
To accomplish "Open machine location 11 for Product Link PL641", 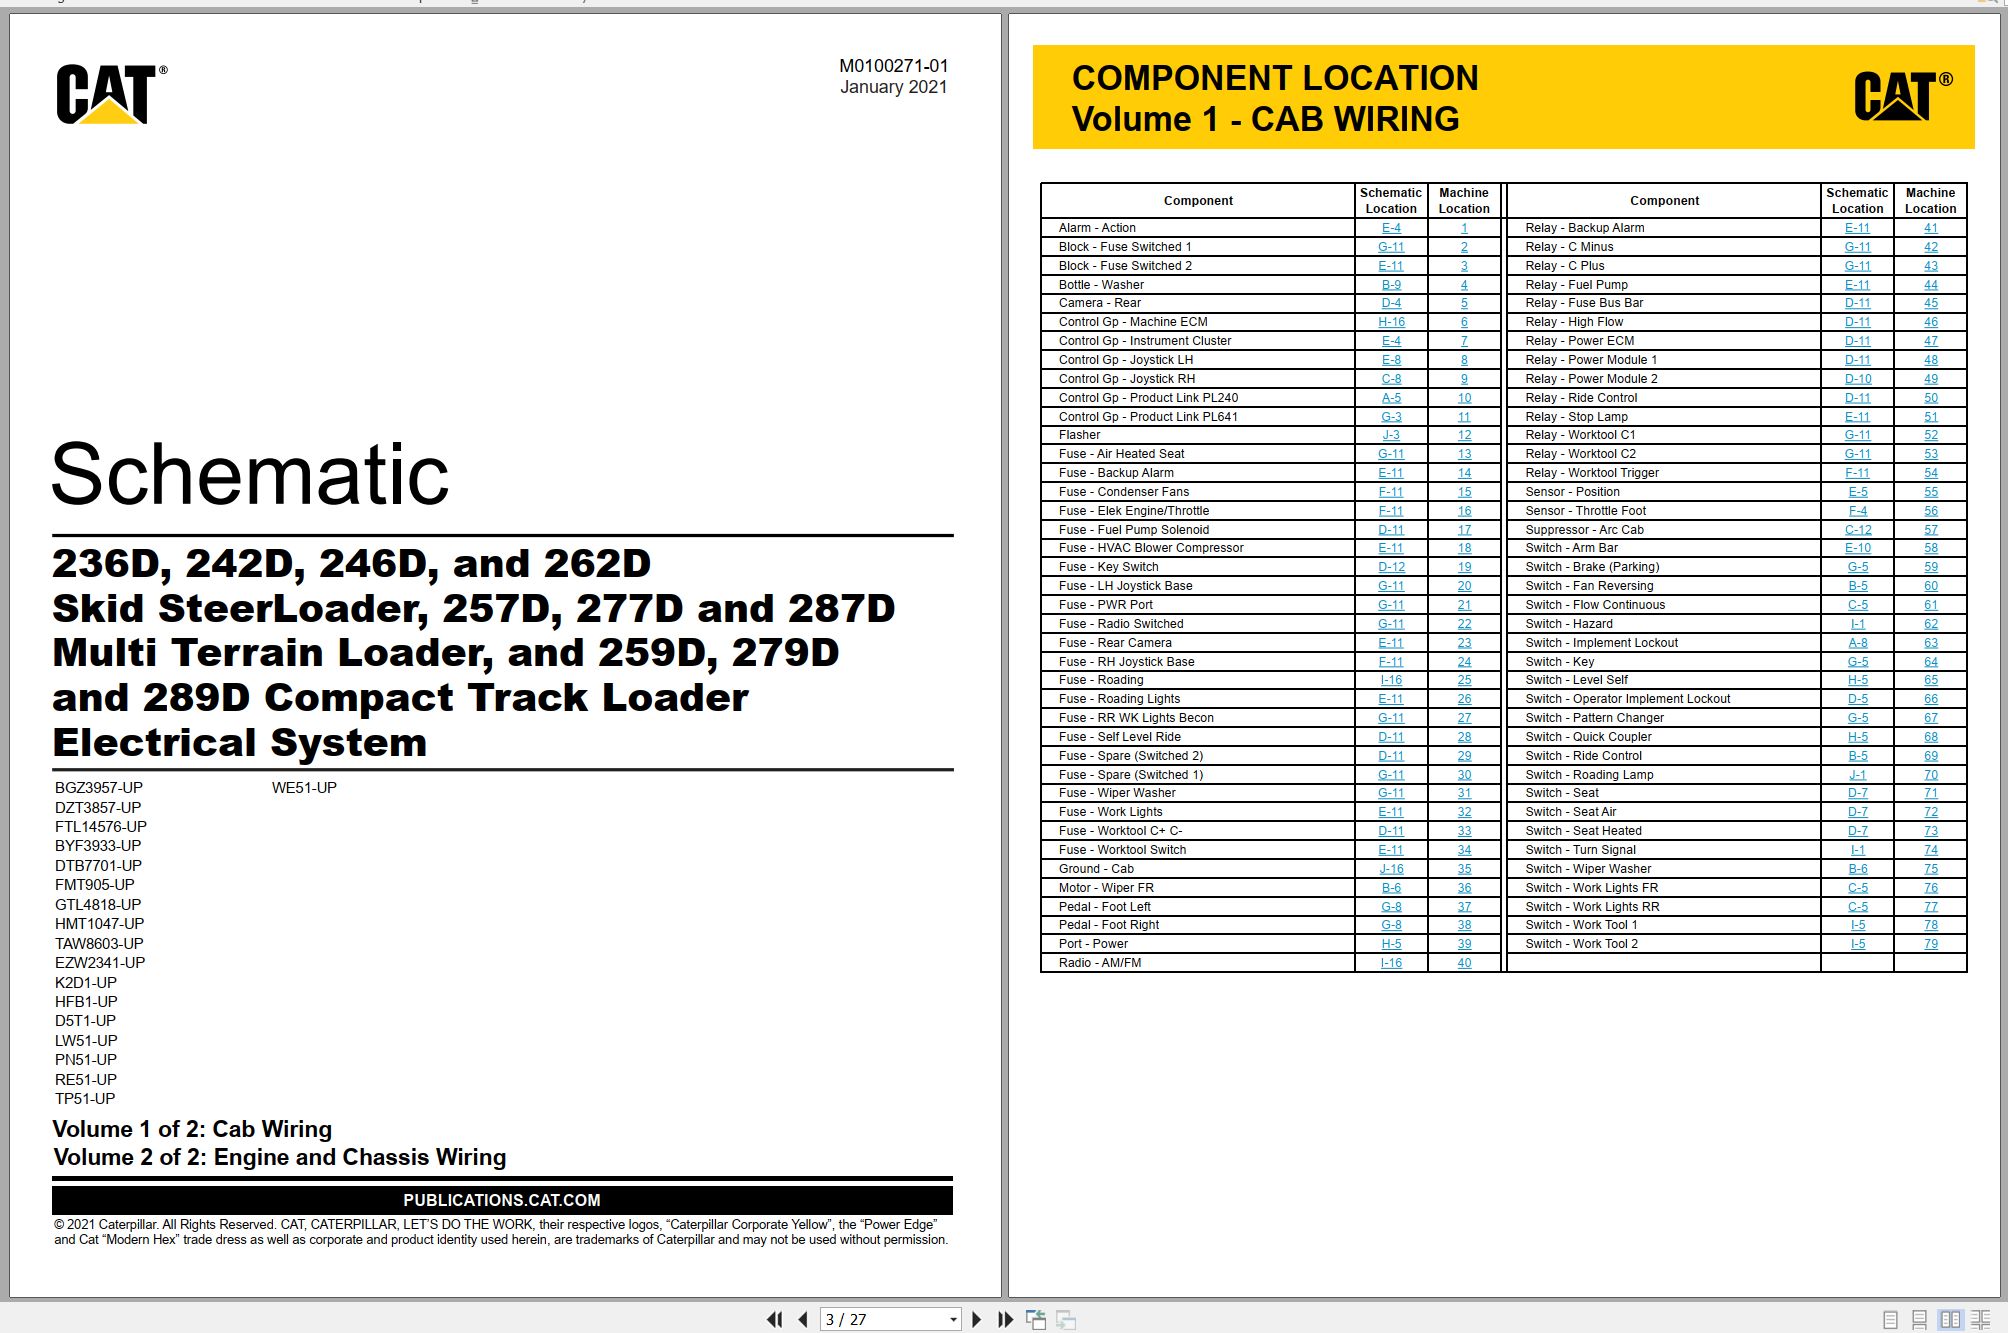I will [1464, 417].
